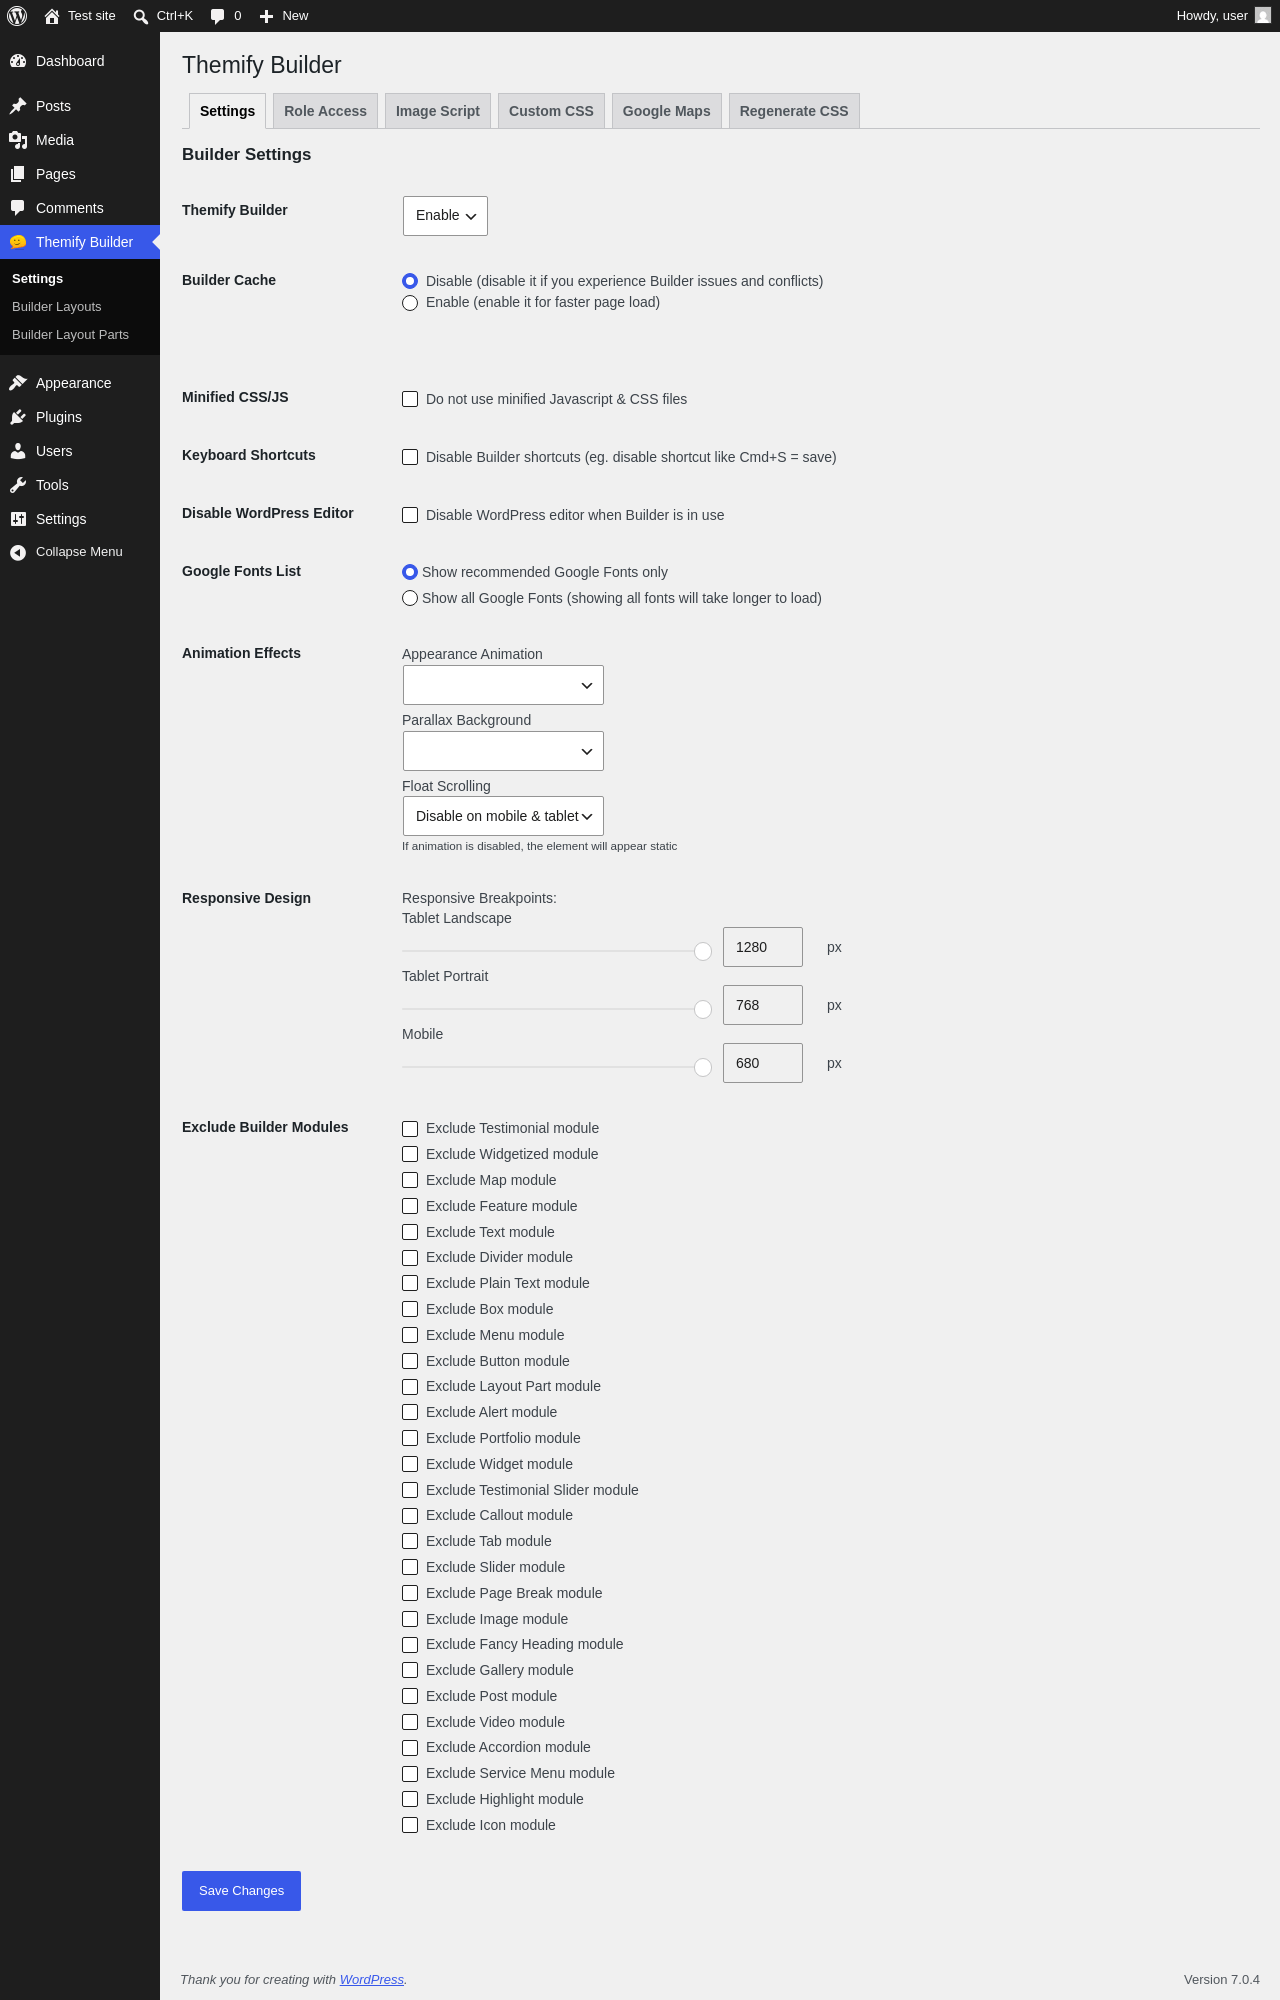1280x2000 pixels.
Task: Open the Parallax Background dropdown
Action: pos(503,751)
